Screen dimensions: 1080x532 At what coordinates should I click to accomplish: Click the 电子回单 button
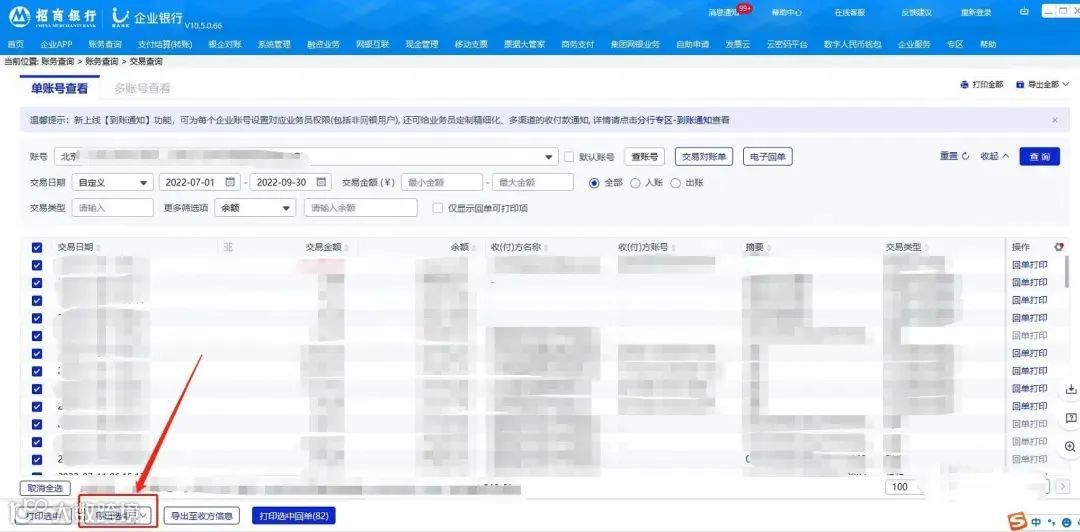pyautogui.click(x=767, y=156)
